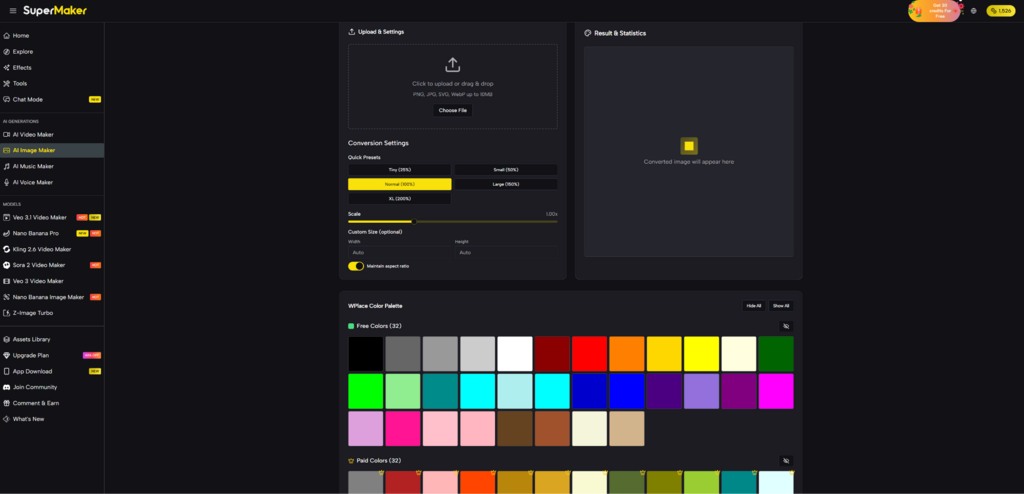Select the Tiny (25%) quick preset
Viewport: 1024px width, 494px height.
click(399, 170)
